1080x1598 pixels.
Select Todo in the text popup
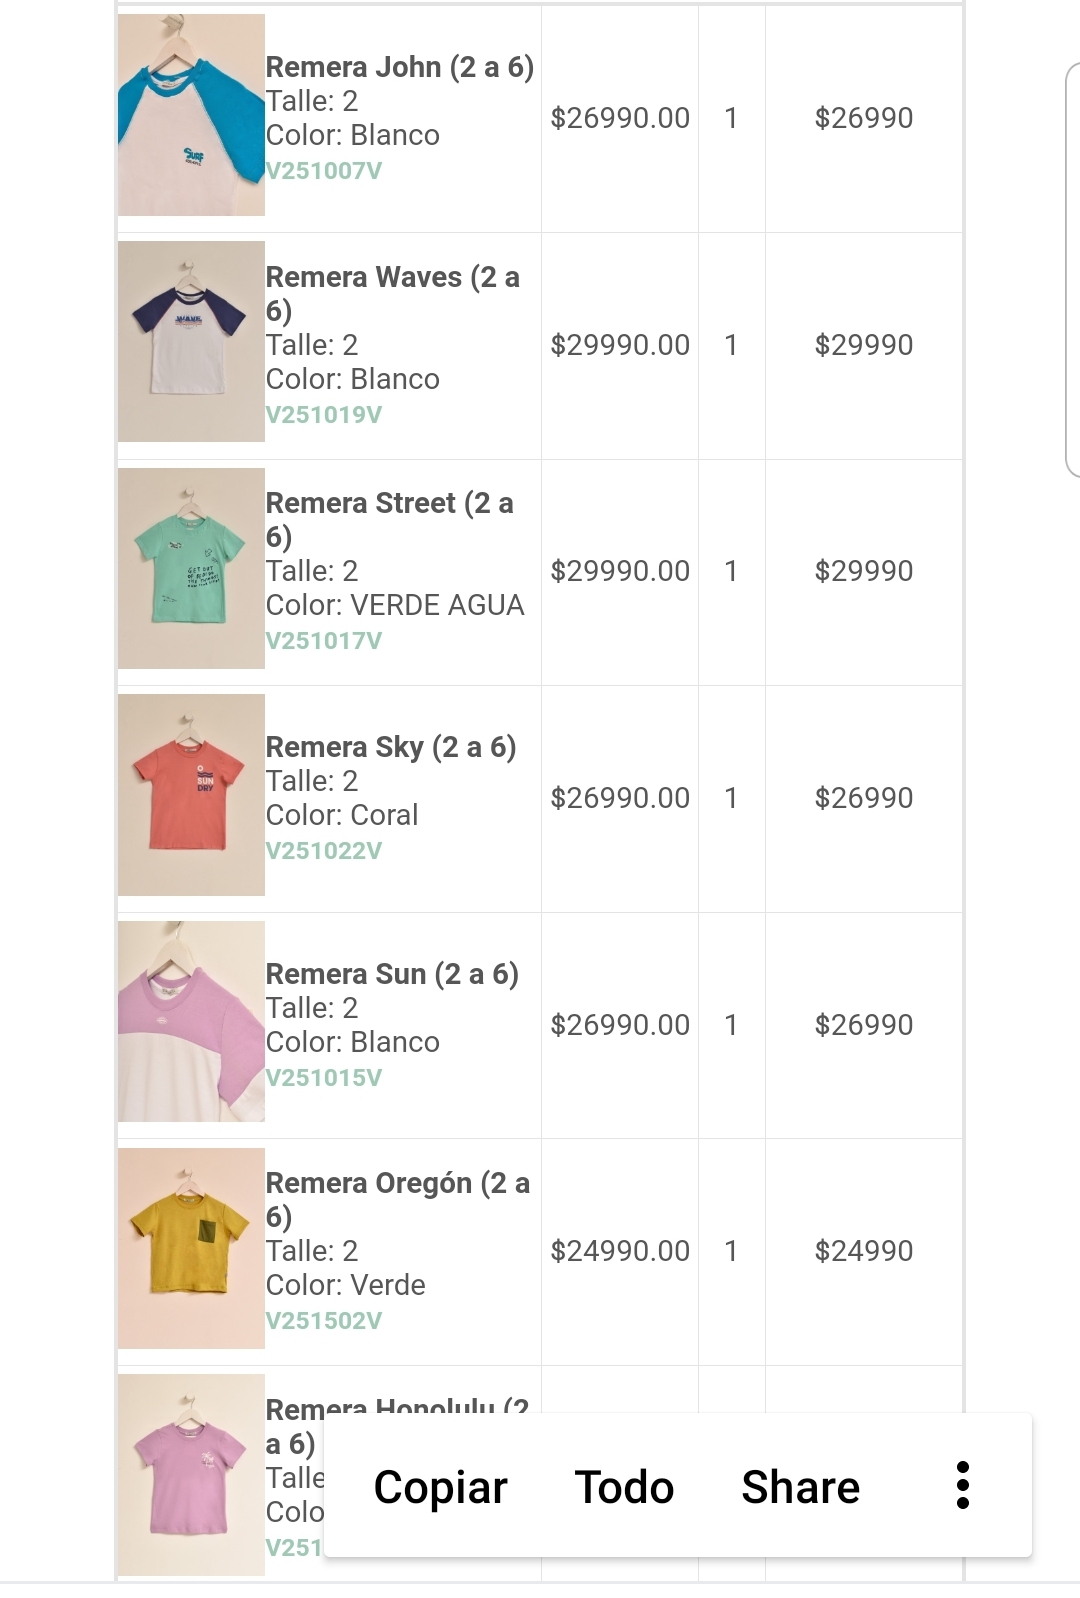[x=624, y=1487]
